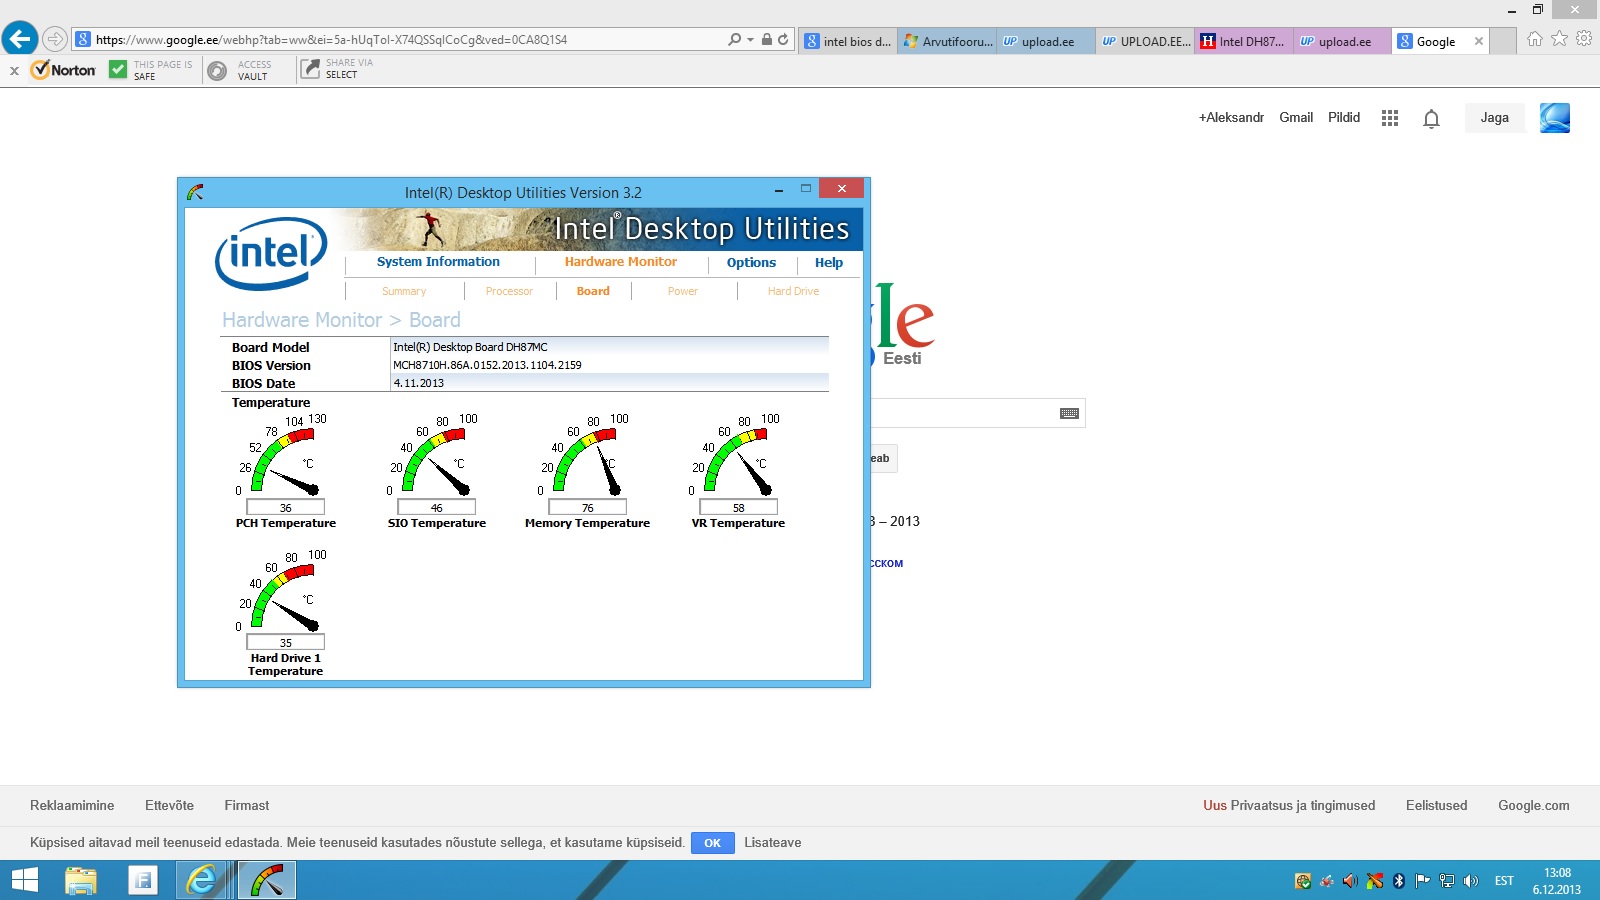Open Options menu in Intel Utilities
This screenshot has height=900, width=1600.
[751, 263]
